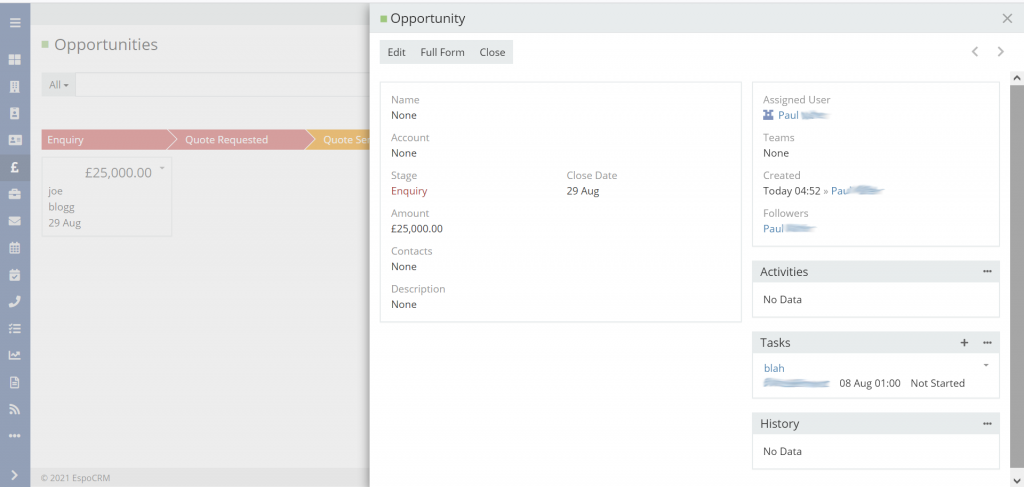Open the History panel ellipsis menu
This screenshot has width=1024, height=487.
coord(987,423)
